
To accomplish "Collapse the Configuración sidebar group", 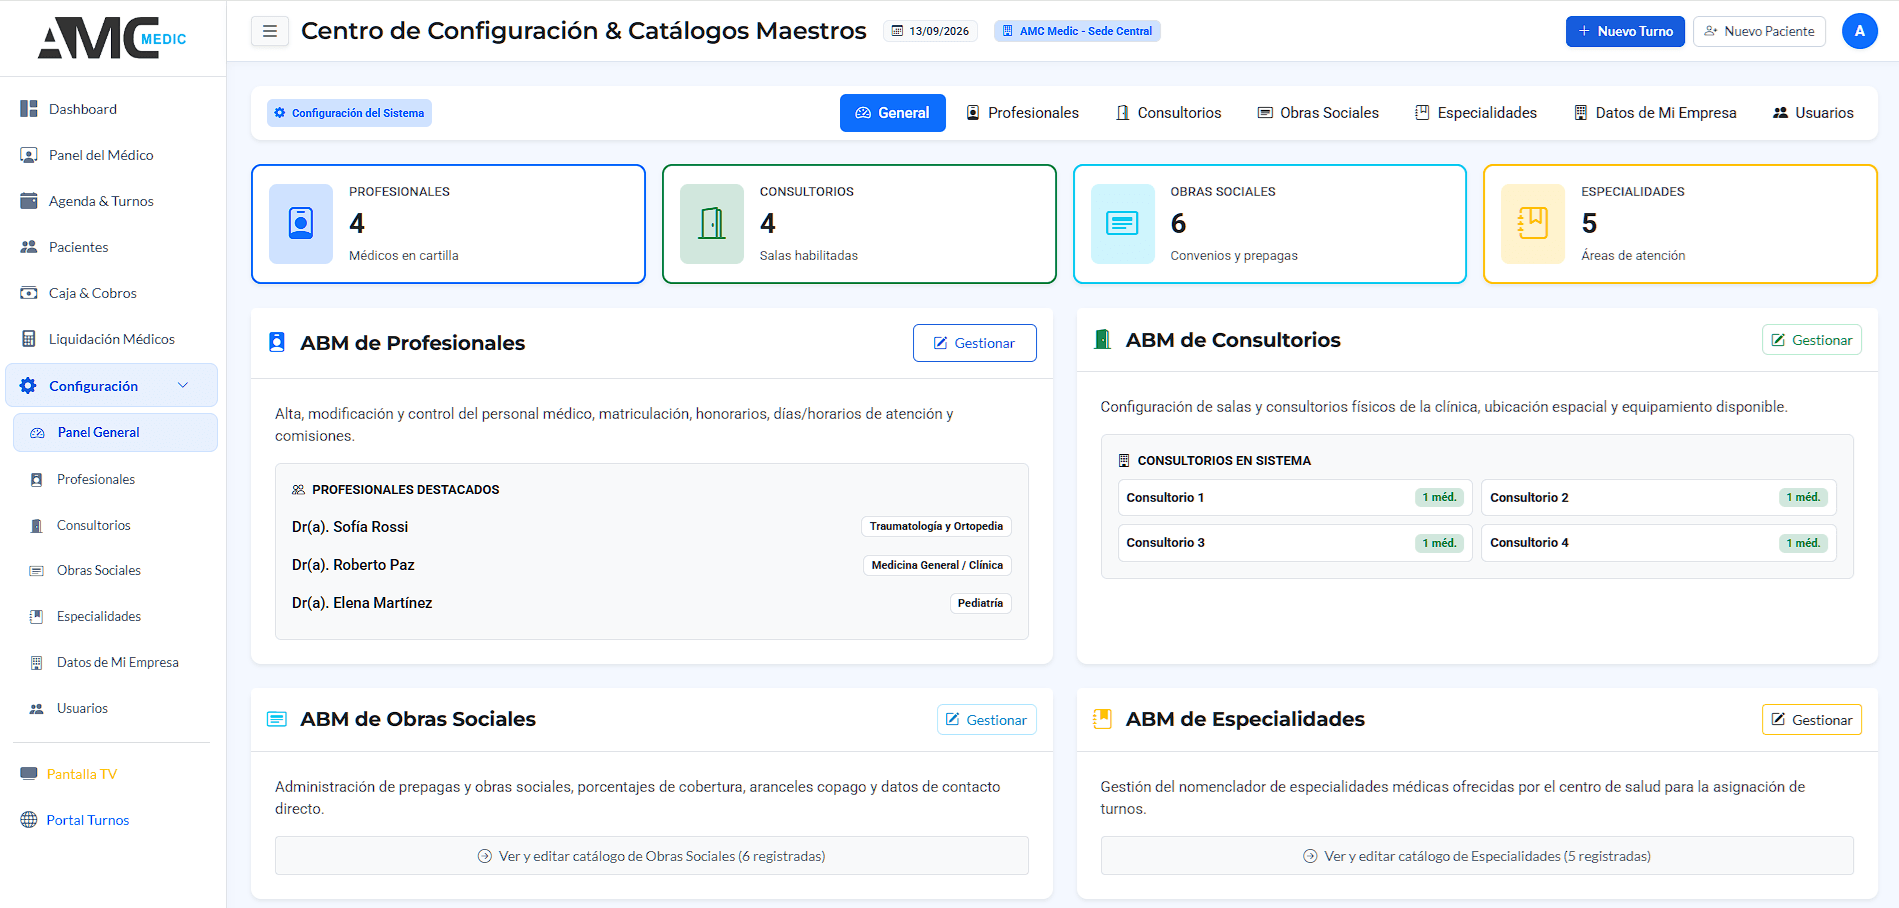I will point(112,386).
